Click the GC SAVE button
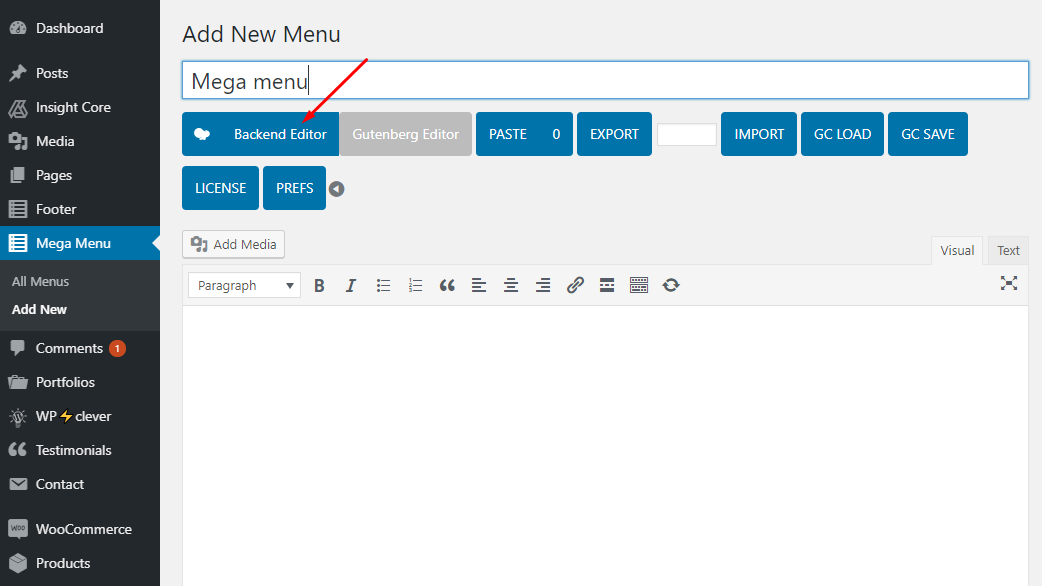1042x586 pixels. (x=928, y=134)
